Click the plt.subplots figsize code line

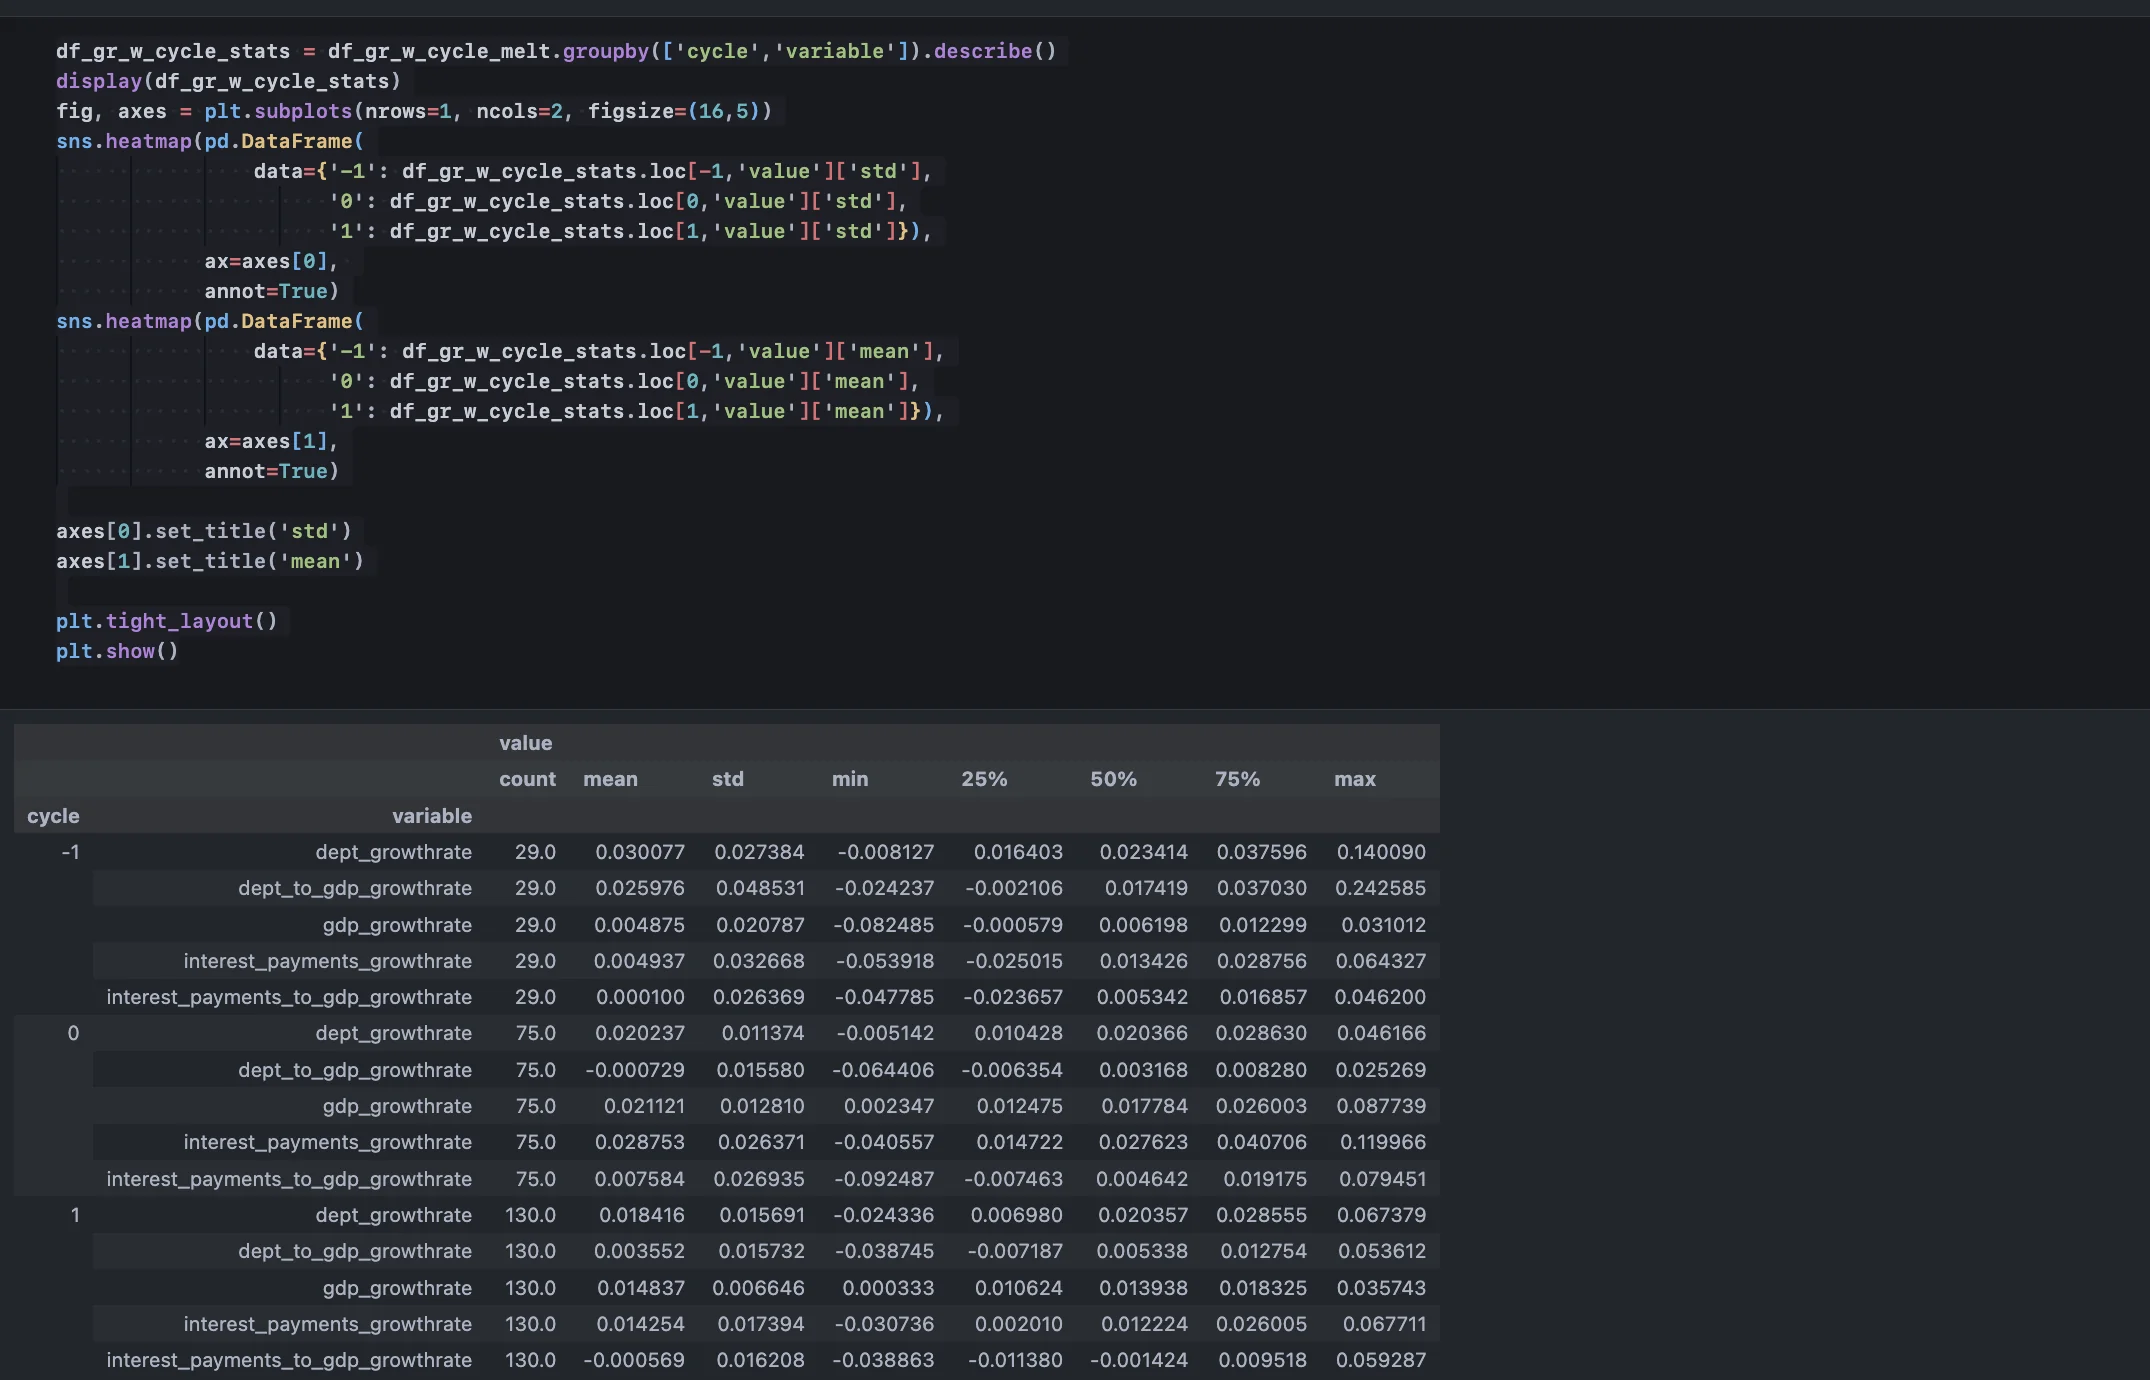tap(414, 111)
